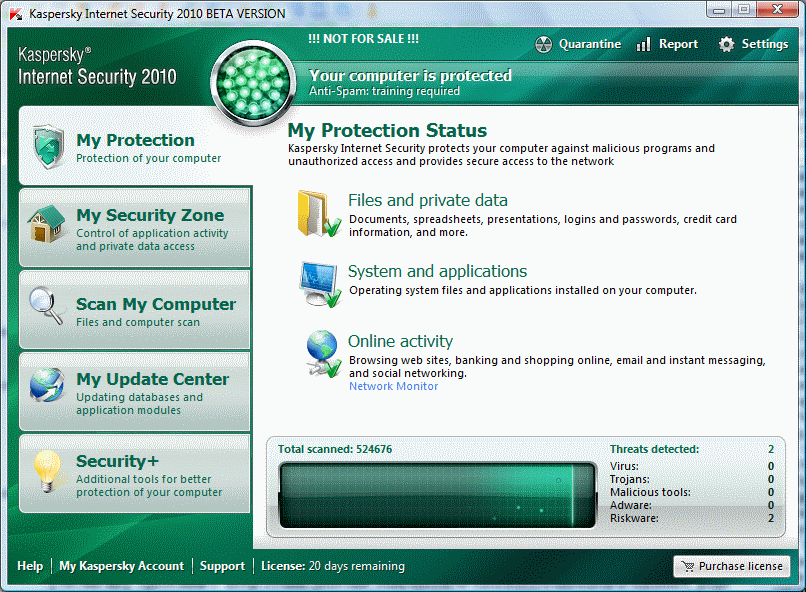Open the Quarantine text link
The image size is (806, 592).
pyautogui.click(x=590, y=44)
